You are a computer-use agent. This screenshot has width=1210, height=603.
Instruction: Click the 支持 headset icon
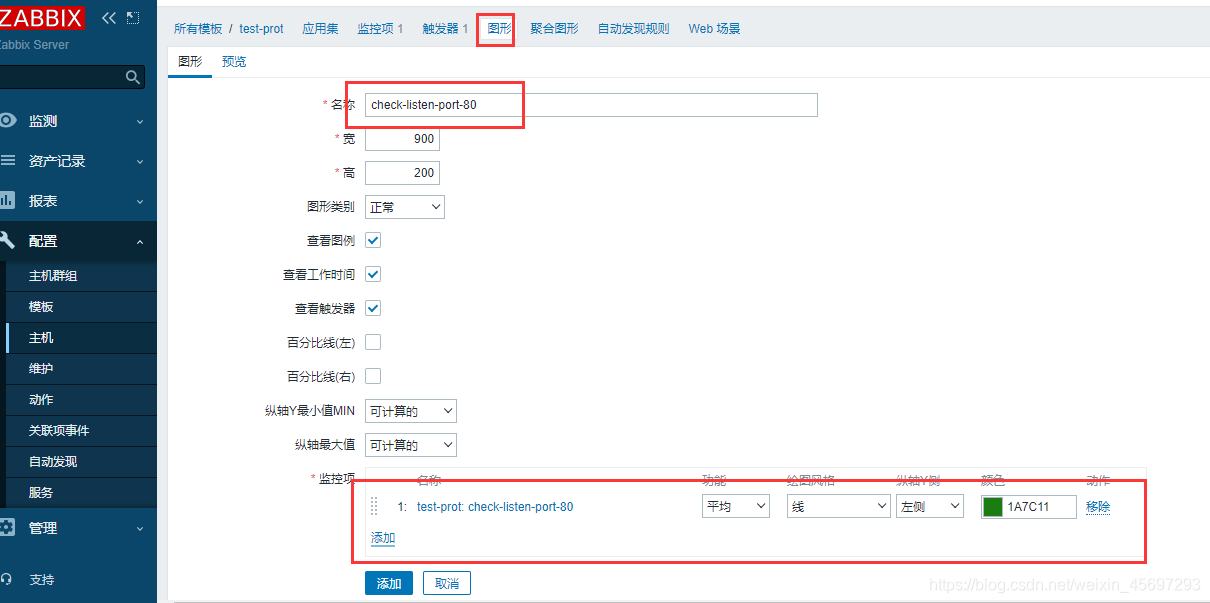coord(8,579)
